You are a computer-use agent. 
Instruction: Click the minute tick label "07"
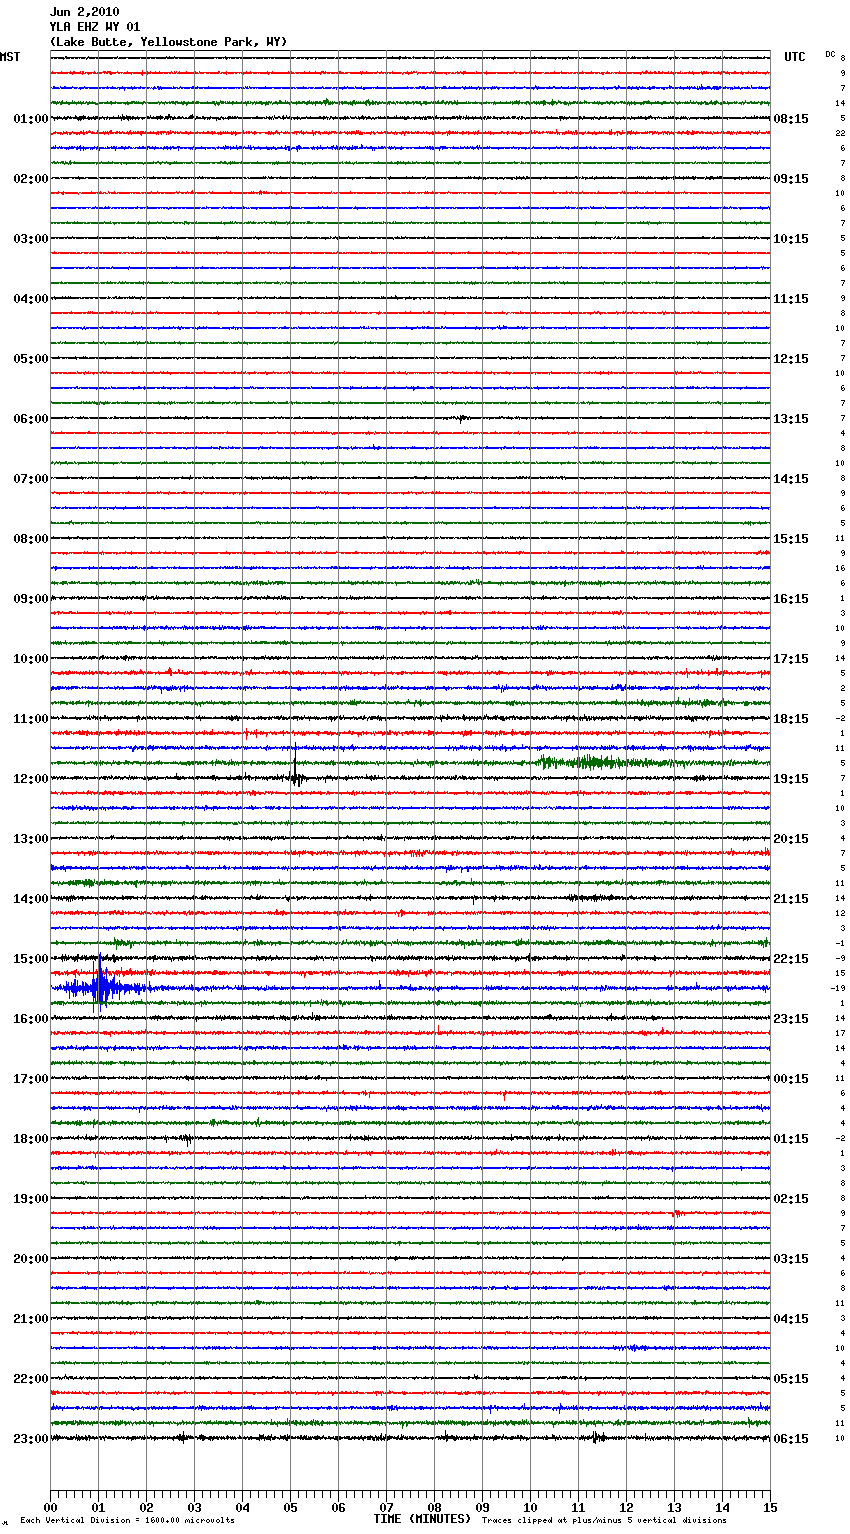[x=386, y=1507]
